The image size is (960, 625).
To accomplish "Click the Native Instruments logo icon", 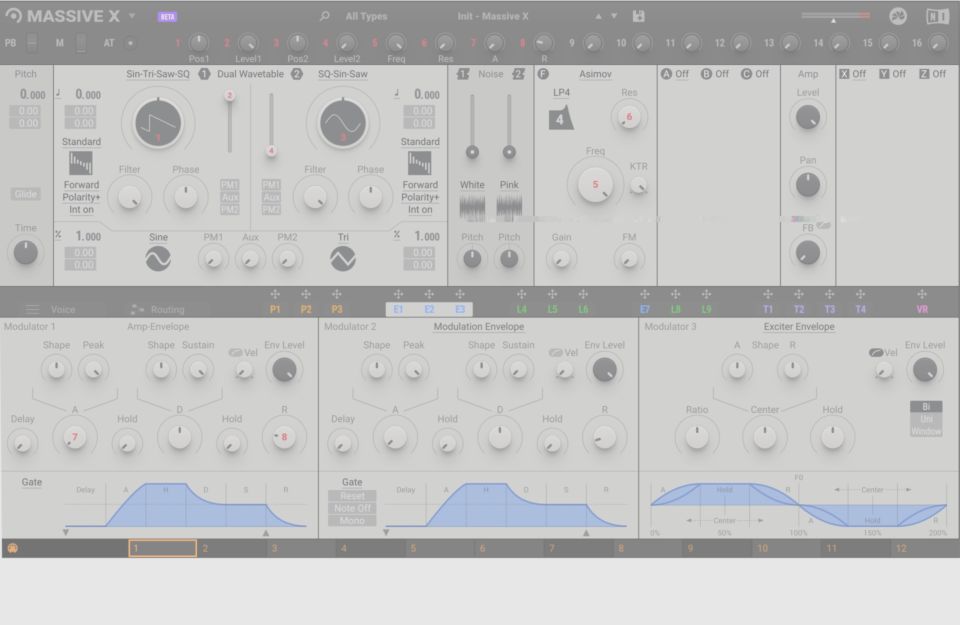I will pyautogui.click(x=937, y=16).
